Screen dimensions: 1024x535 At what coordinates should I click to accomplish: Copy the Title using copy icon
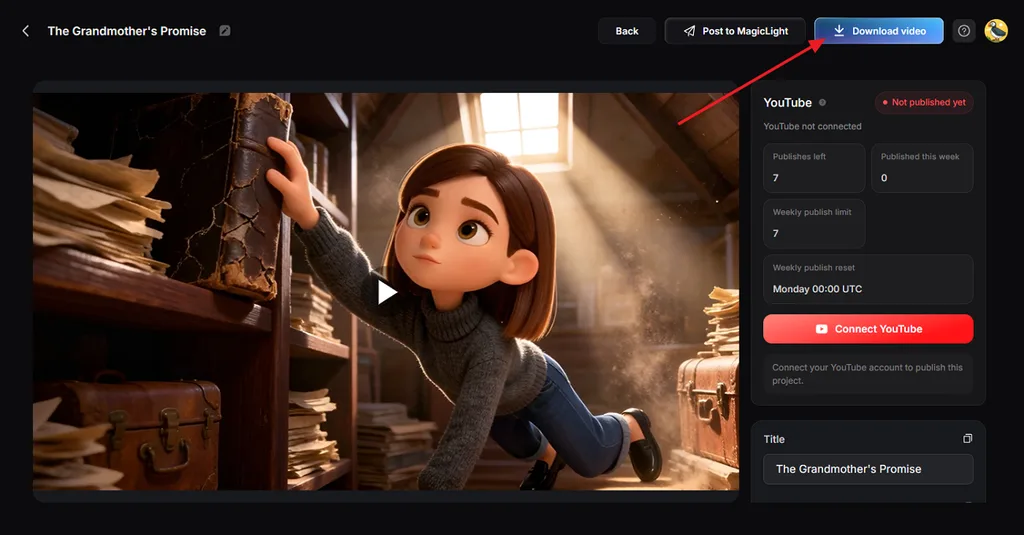coord(967,439)
